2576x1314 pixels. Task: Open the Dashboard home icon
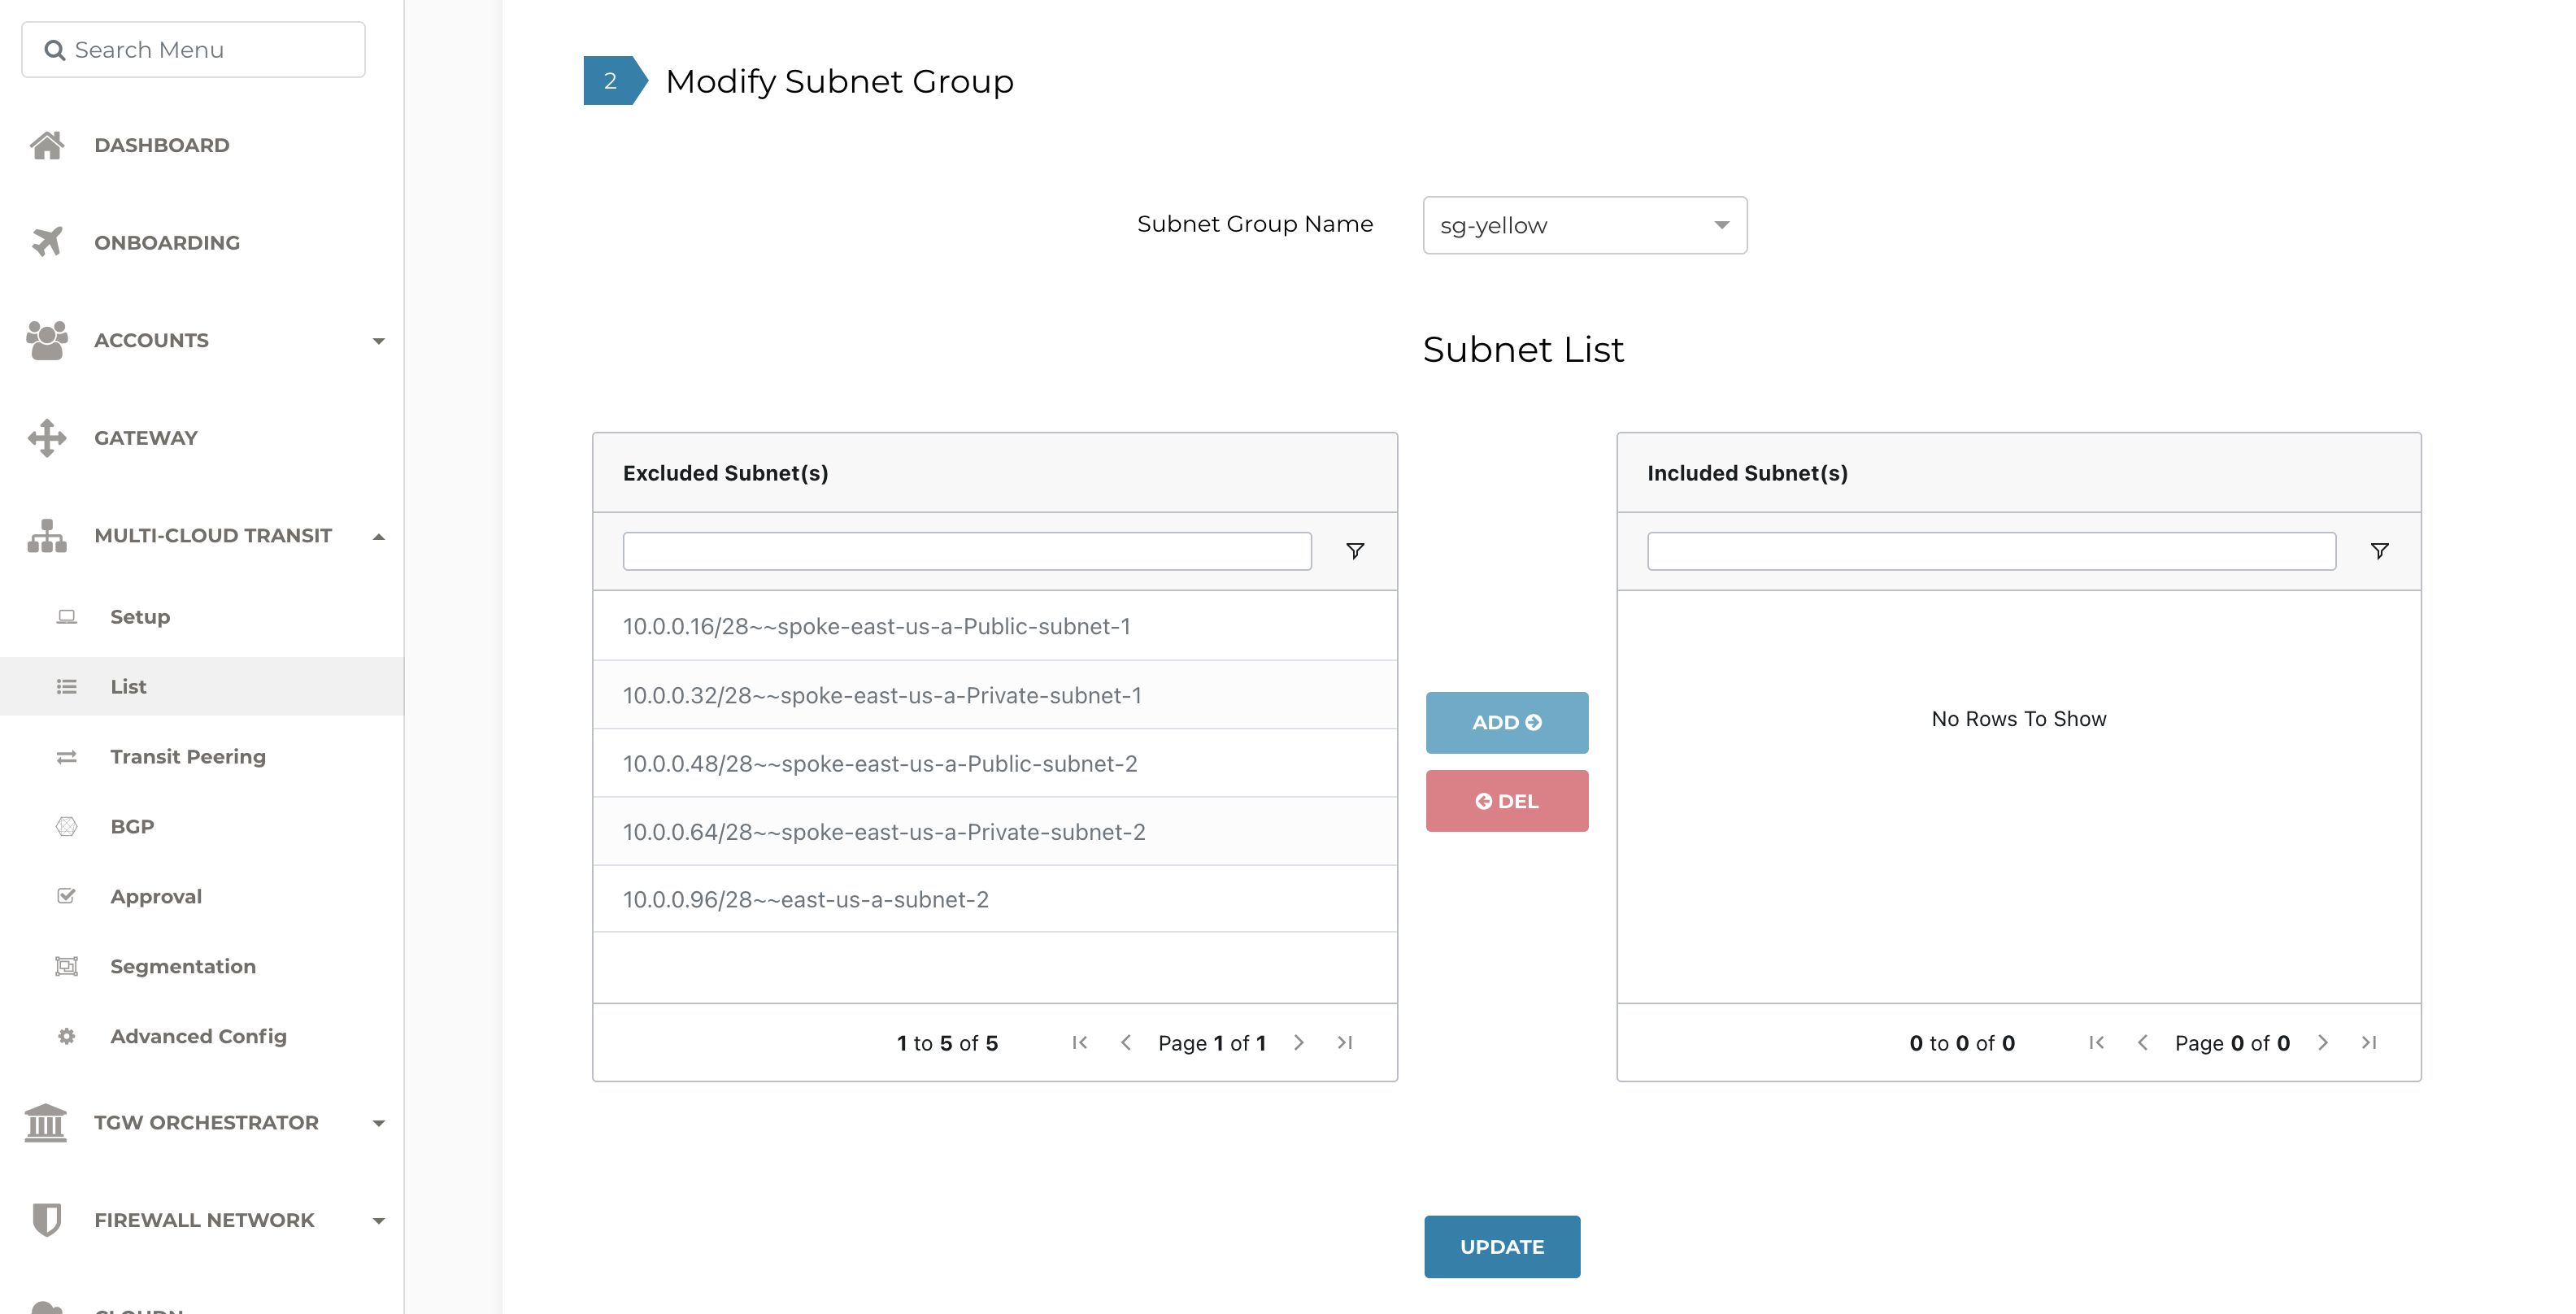[47, 144]
